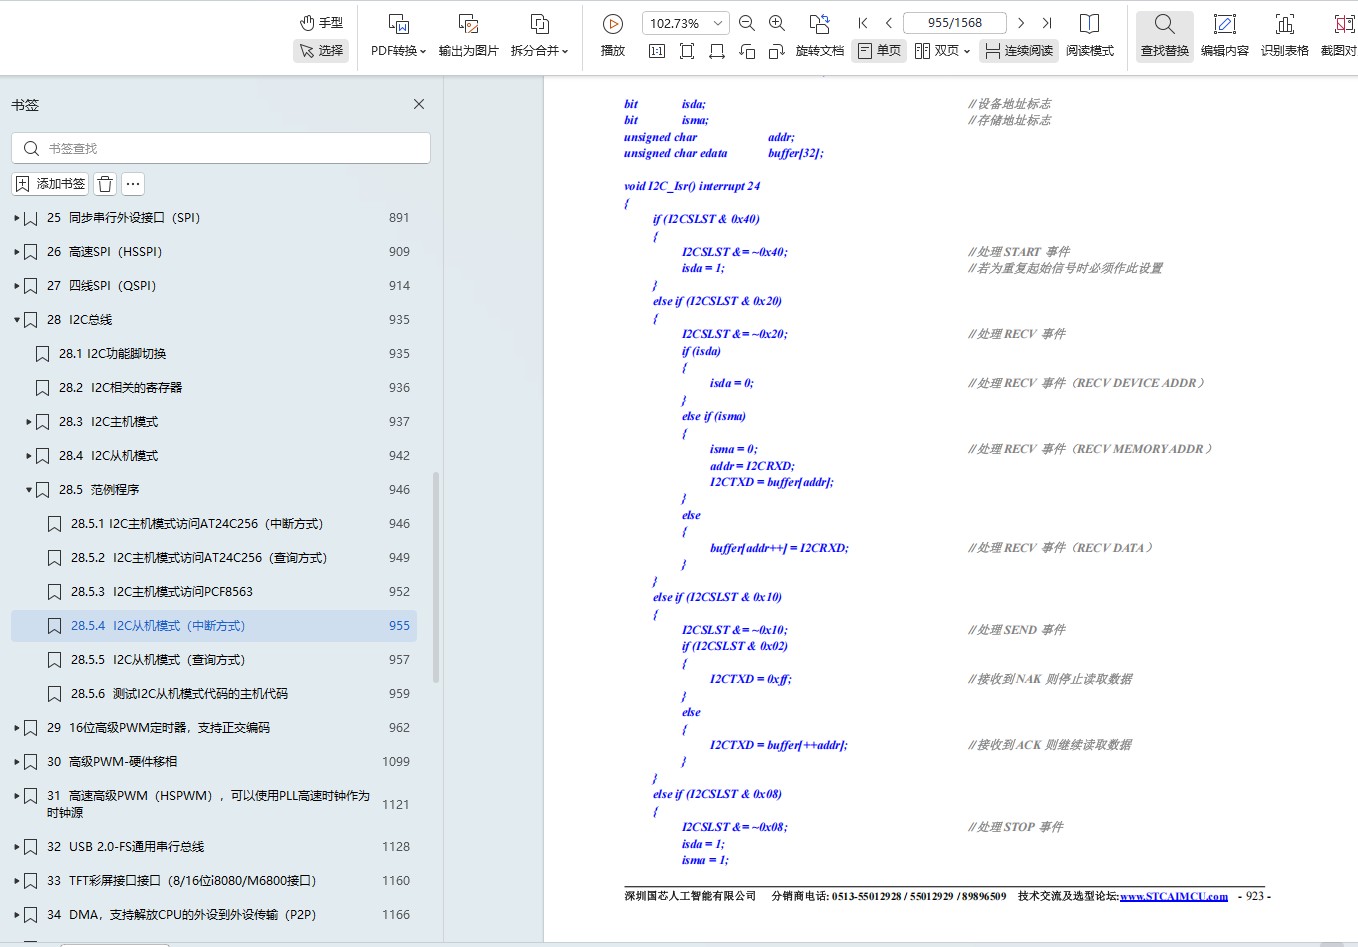Viewport: 1358px width, 947px height.
Task: Open bookmark 28.5.5 I2C slave polling
Action: point(158,660)
